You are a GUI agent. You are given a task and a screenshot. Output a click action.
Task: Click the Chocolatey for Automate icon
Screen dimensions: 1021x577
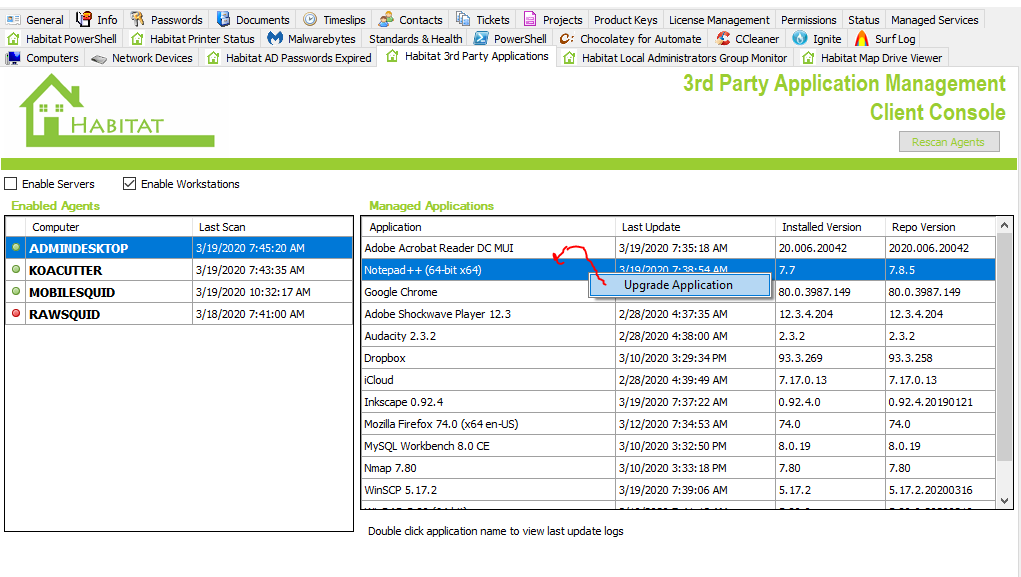[567, 39]
